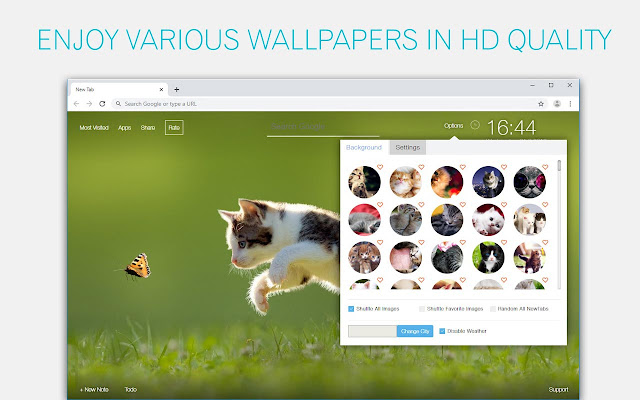Favorite the white Santa-hat kitten via heart
The height and width of the screenshot is (400, 640).
pos(504,204)
